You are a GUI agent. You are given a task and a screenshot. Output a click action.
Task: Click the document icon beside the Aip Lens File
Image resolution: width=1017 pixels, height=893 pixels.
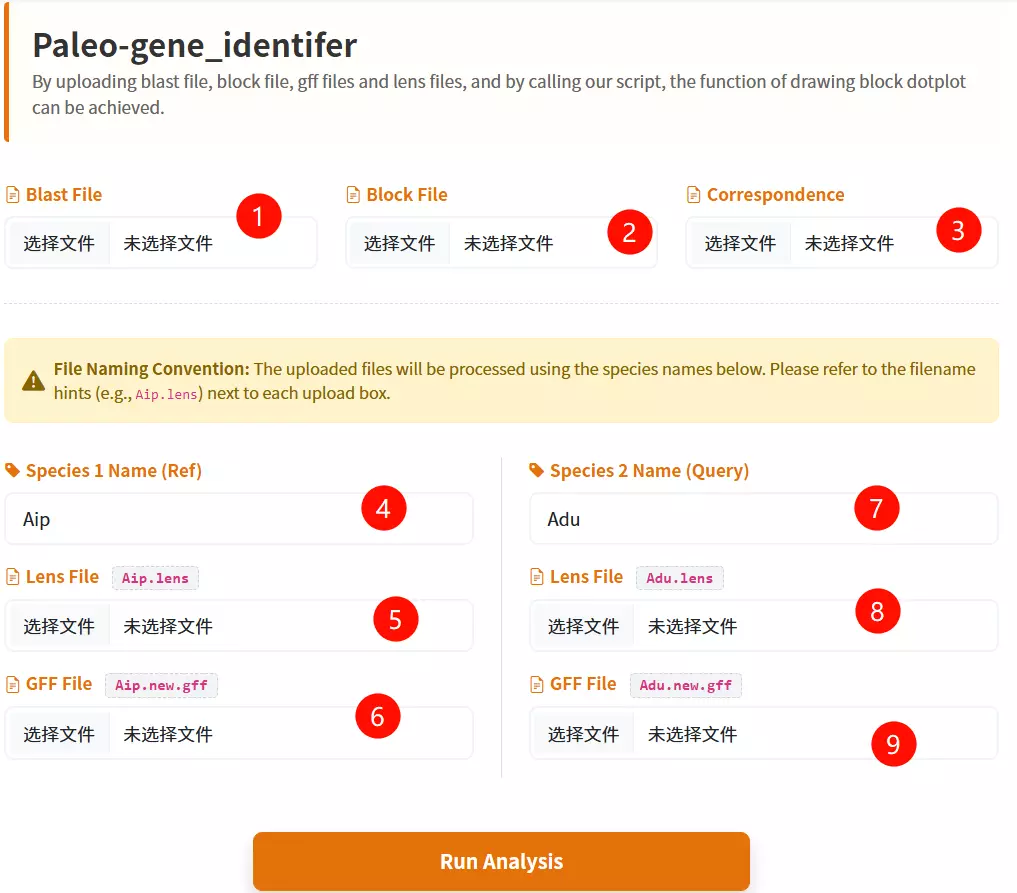pyautogui.click(x=13, y=576)
